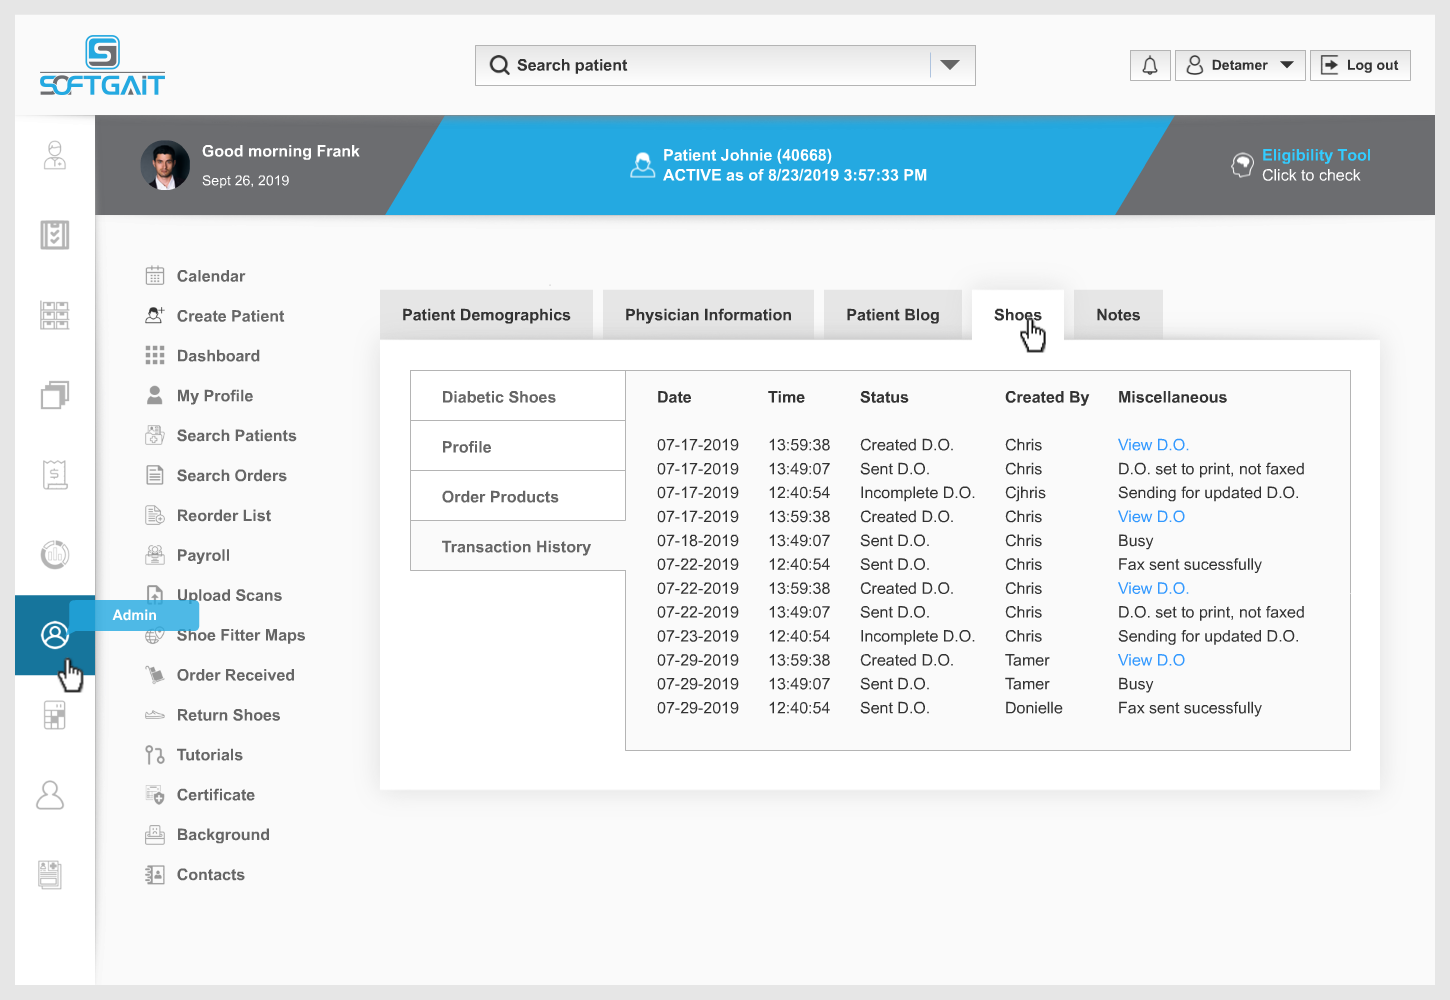1450x1000 pixels.
Task: Select the Dashboard grid icon
Action: pyautogui.click(x=155, y=356)
